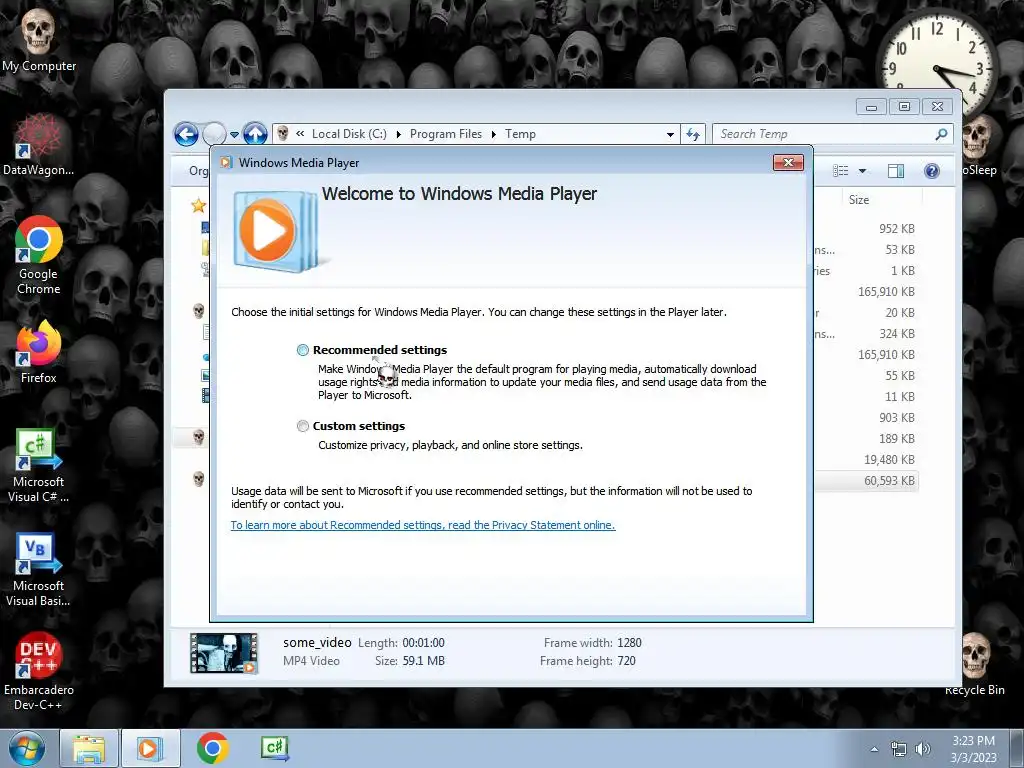Launch Firefox from the desktop
Image resolution: width=1024 pixels, height=768 pixels.
(x=39, y=353)
